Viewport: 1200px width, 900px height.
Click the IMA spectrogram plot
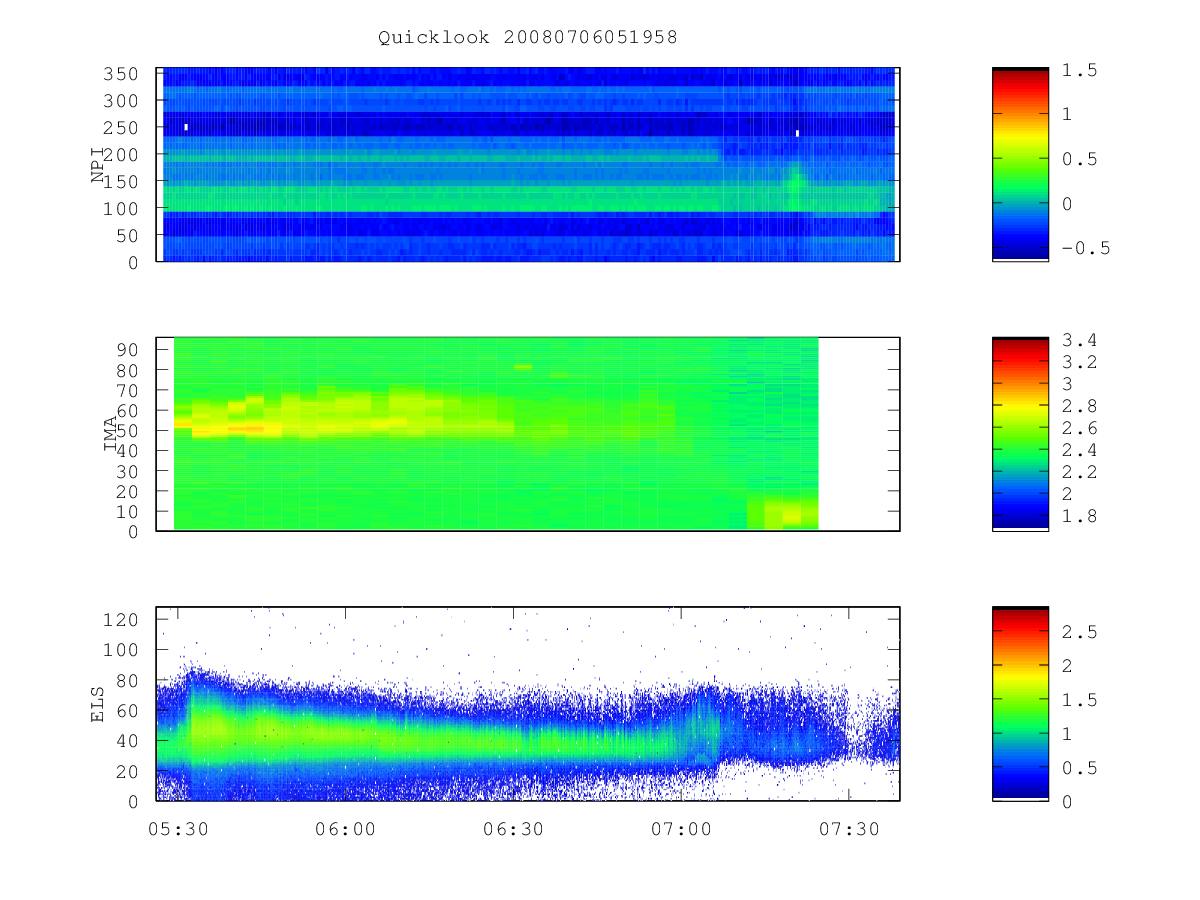coord(528,434)
